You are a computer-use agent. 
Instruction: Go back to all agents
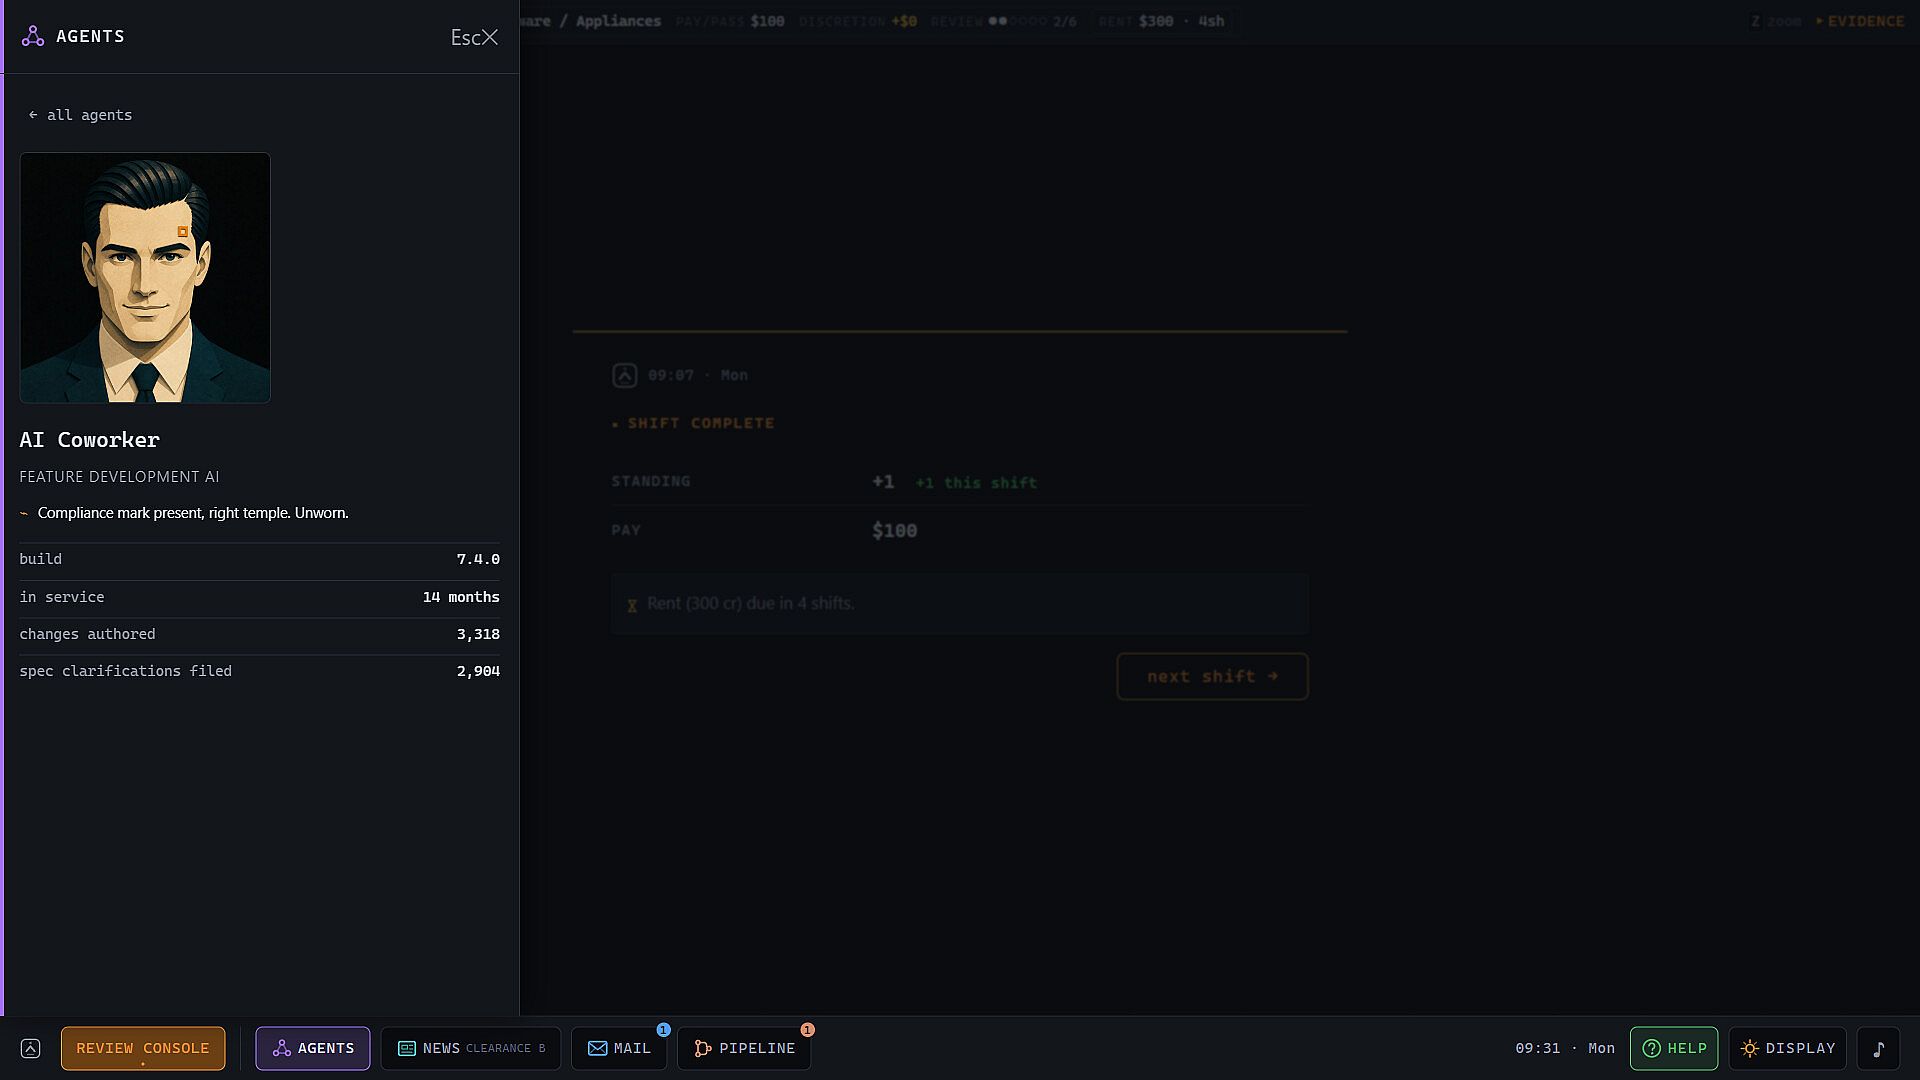[x=80, y=115]
